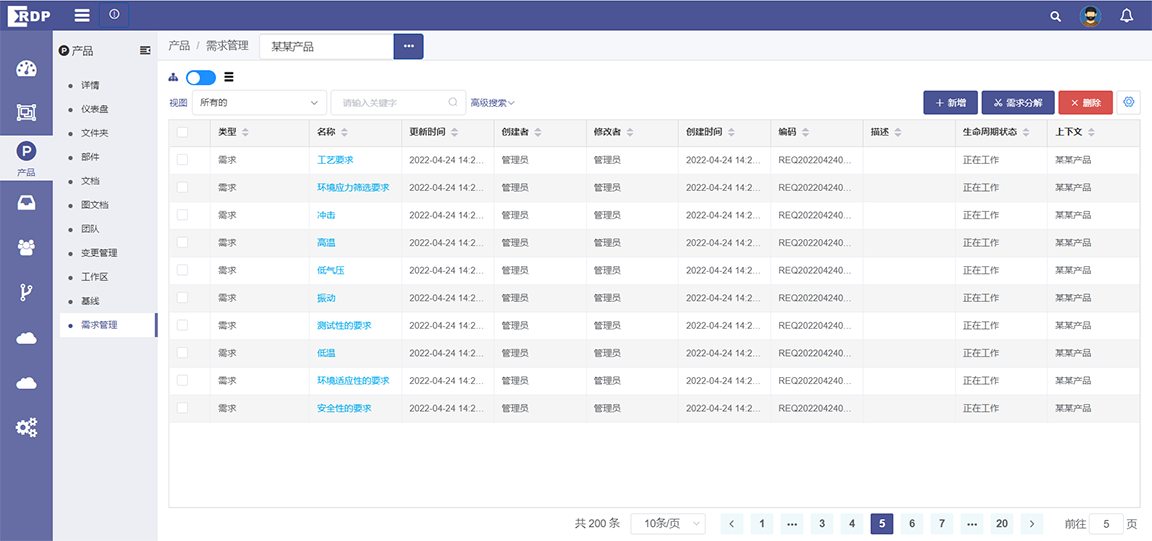Check the 振动 row checkbox
The height and width of the screenshot is (541, 1152).
pyautogui.click(x=182, y=298)
